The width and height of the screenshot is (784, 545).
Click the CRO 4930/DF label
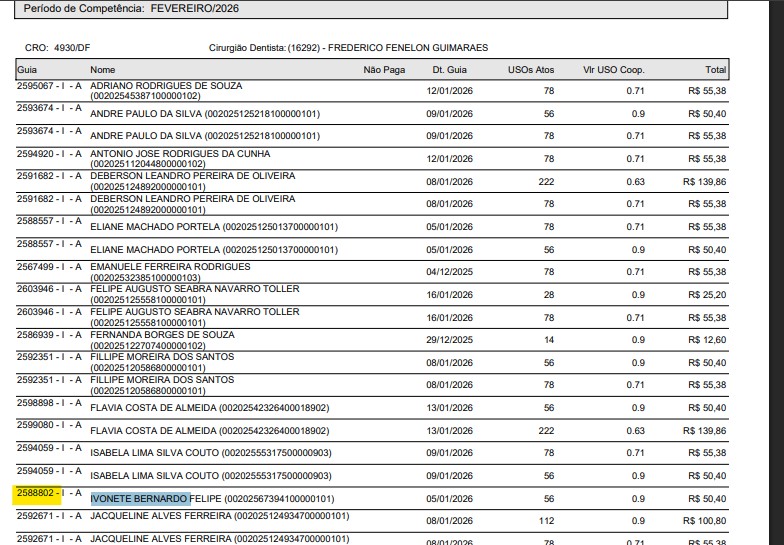[58, 48]
